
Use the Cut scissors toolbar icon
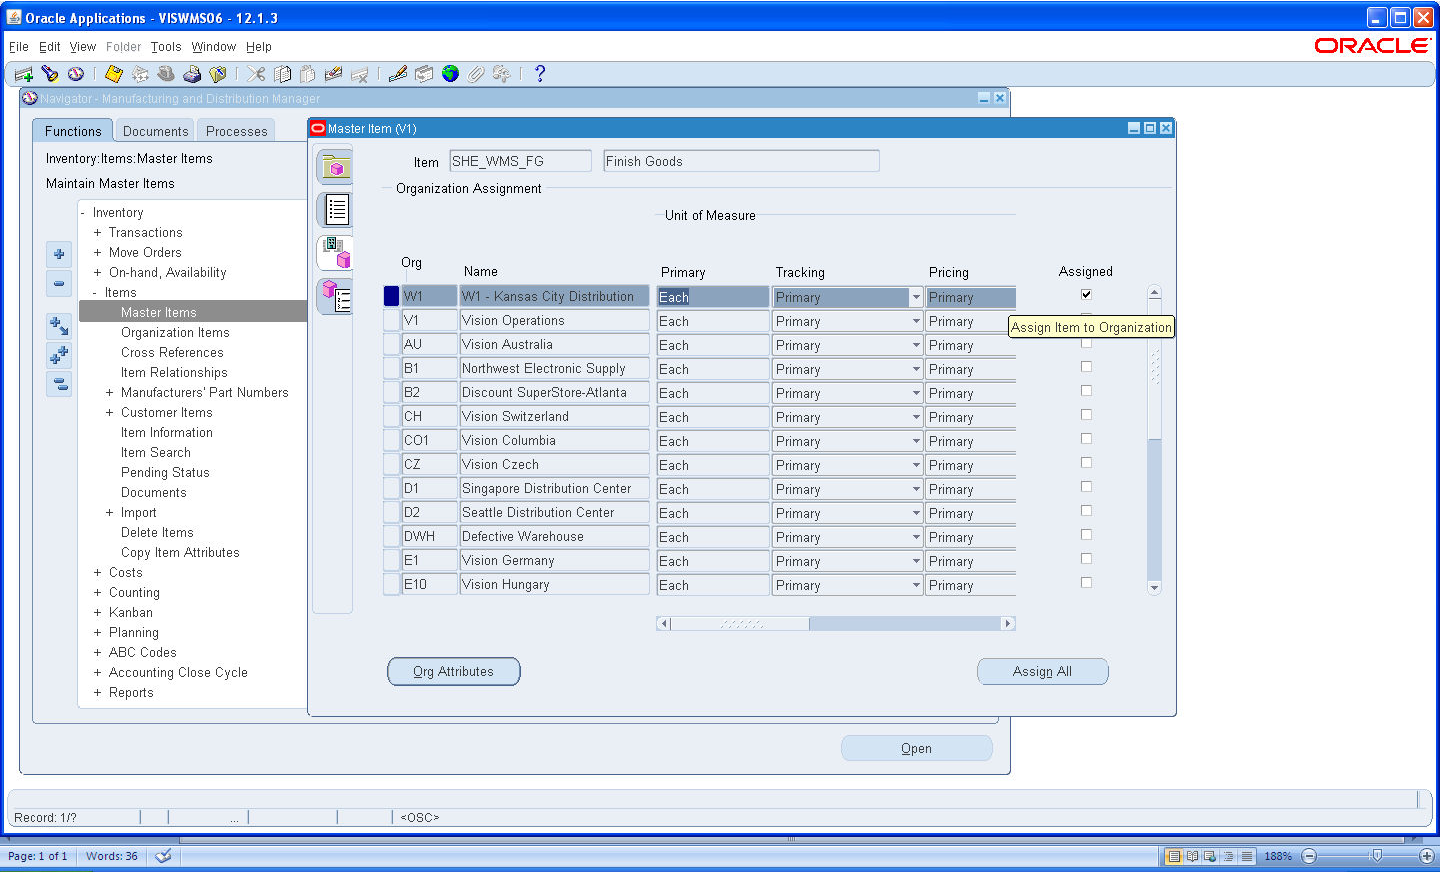tap(255, 73)
